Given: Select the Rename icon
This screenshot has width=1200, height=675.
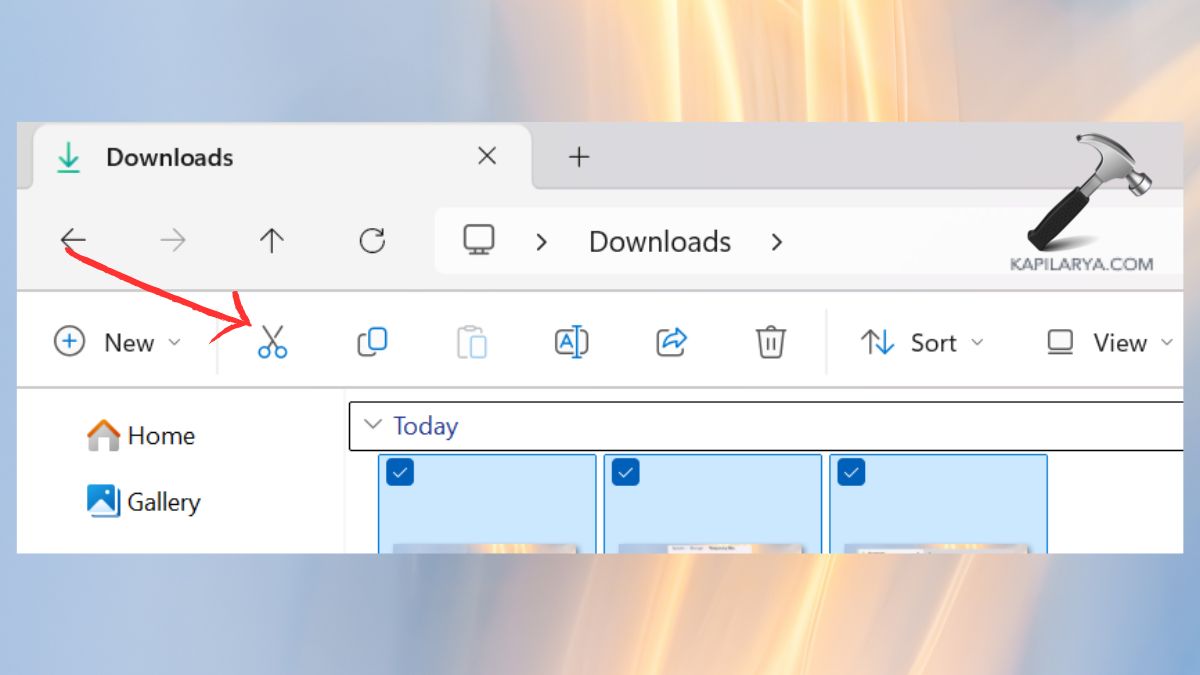Looking at the screenshot, I should click(x=571, y=342).
